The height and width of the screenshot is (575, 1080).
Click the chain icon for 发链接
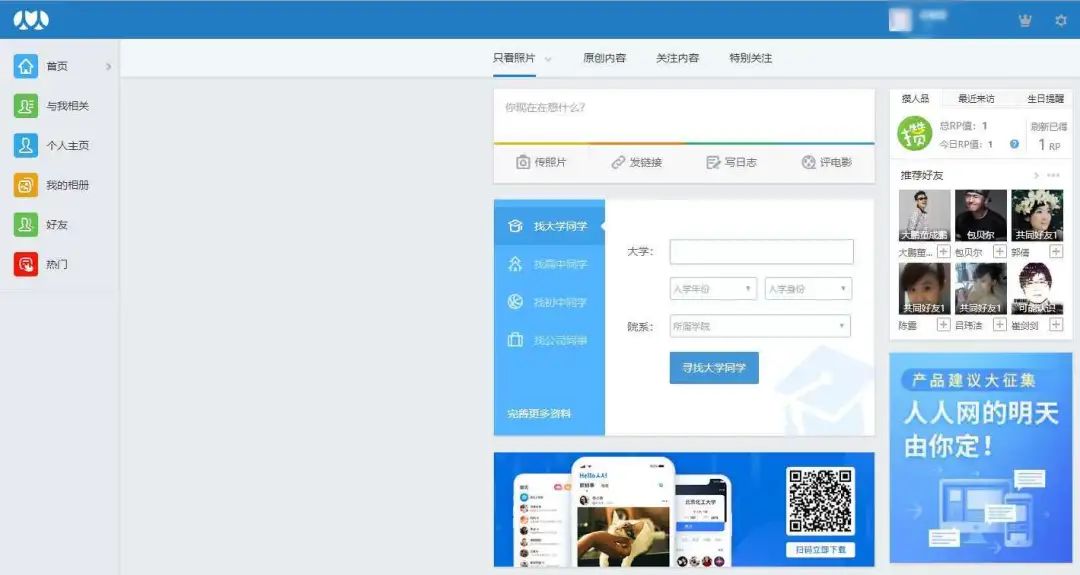(x=618, y=163)
